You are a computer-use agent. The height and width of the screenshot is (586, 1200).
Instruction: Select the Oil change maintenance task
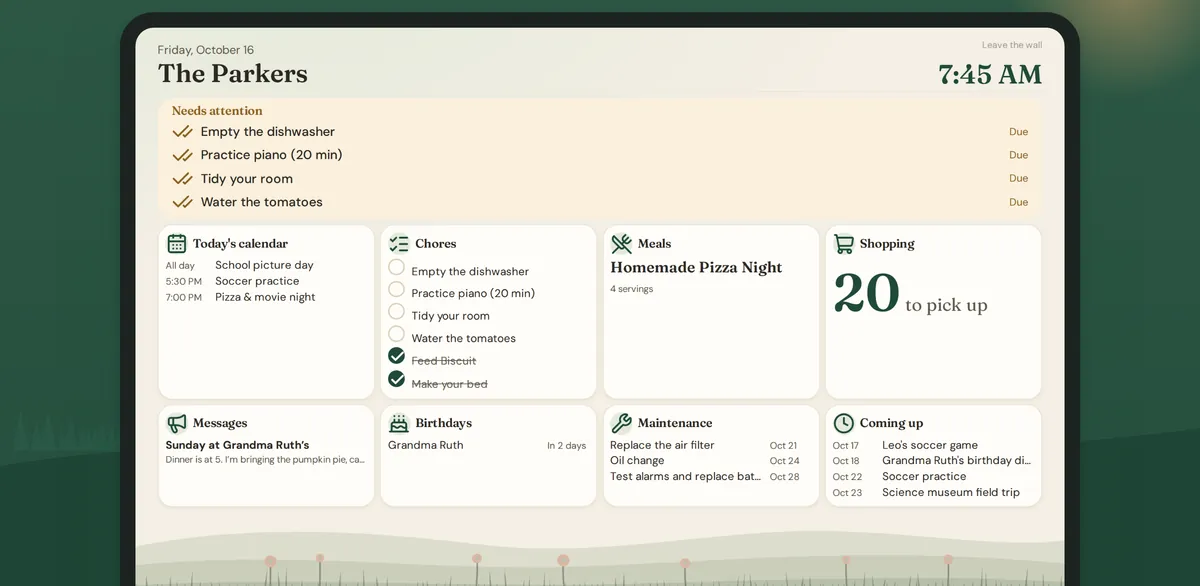(x=705, y=461)
